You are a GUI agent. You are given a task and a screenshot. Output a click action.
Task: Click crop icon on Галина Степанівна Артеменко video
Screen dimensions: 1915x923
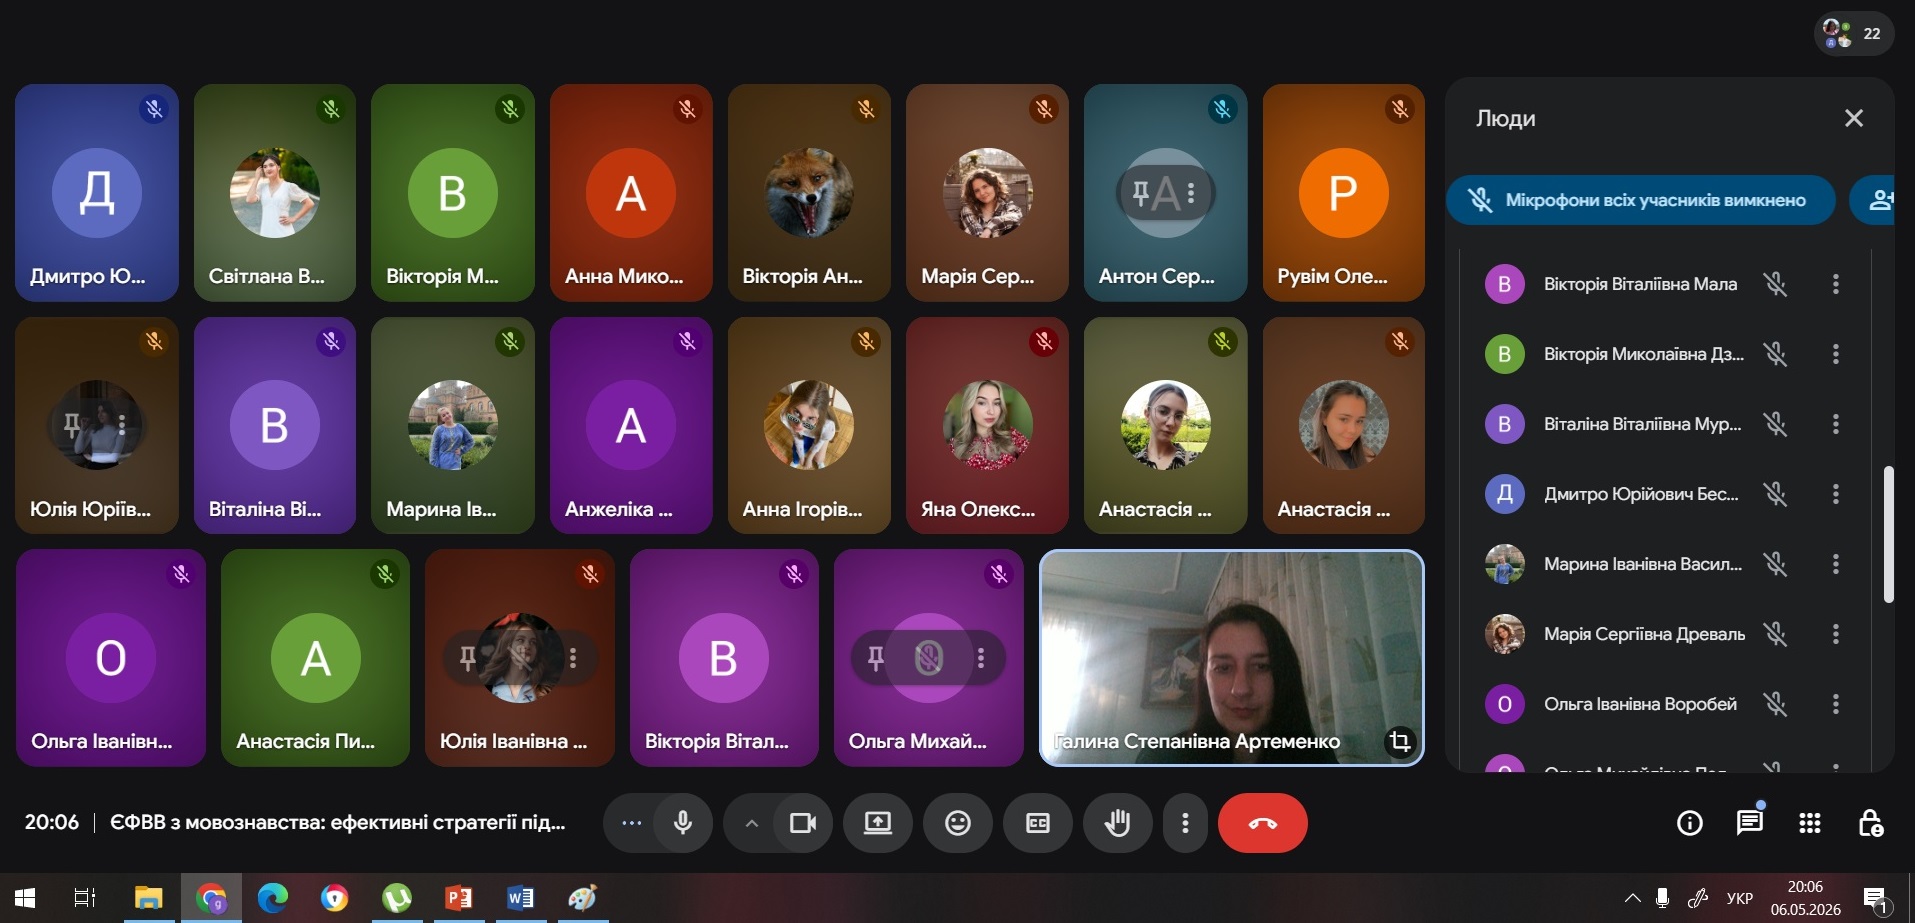click(x=1400, y=741)
